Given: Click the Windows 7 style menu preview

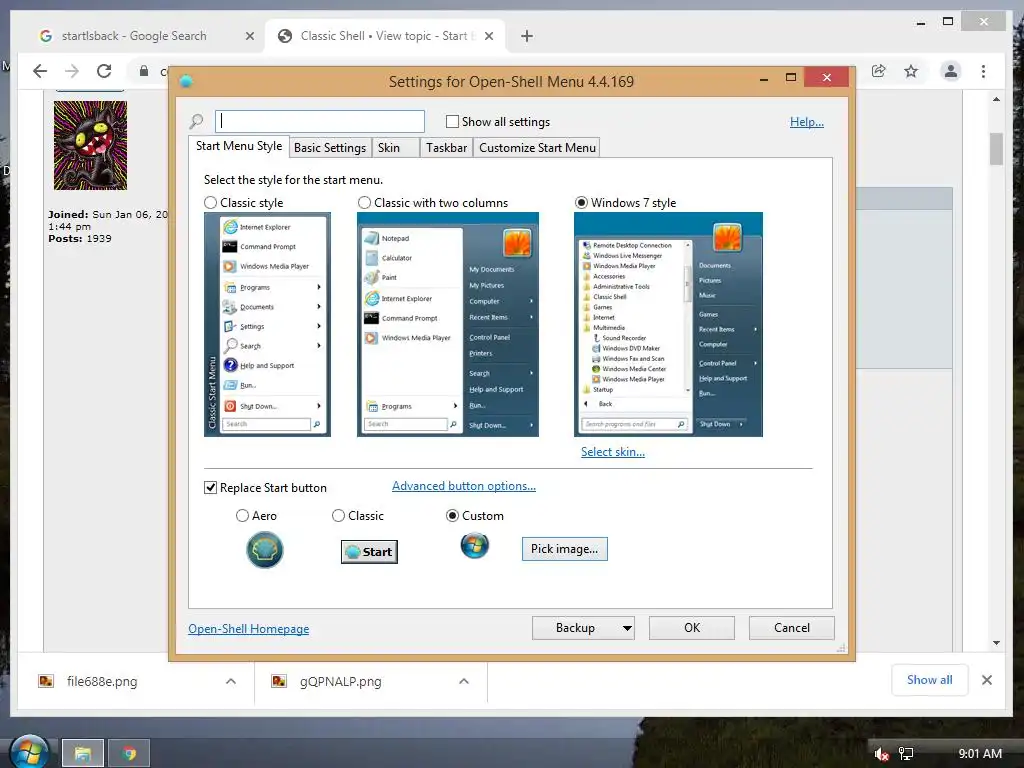Looking at the screenshot, I should [668, 325].
